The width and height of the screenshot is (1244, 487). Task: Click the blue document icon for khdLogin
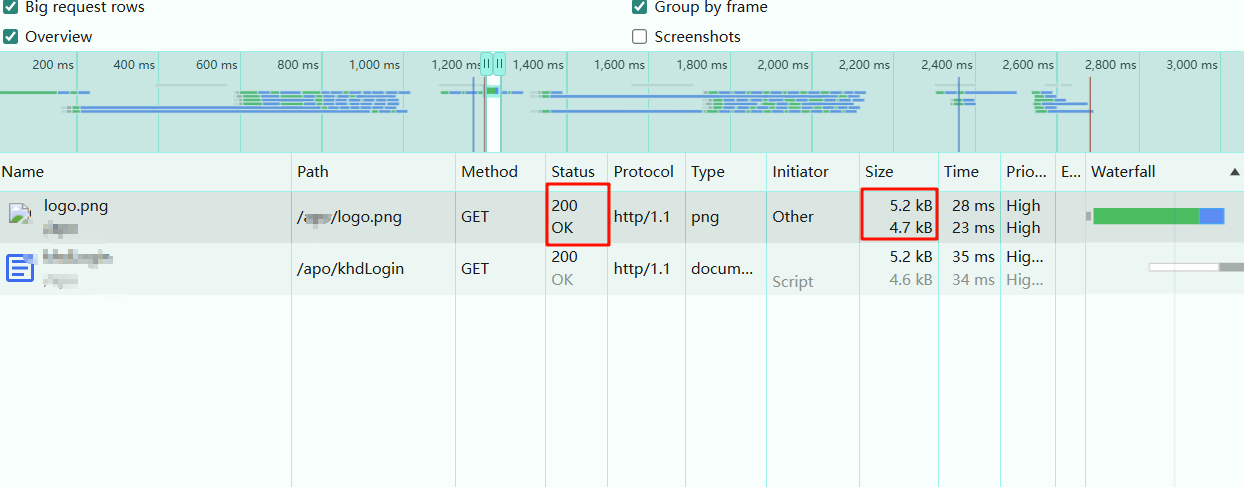20,268
